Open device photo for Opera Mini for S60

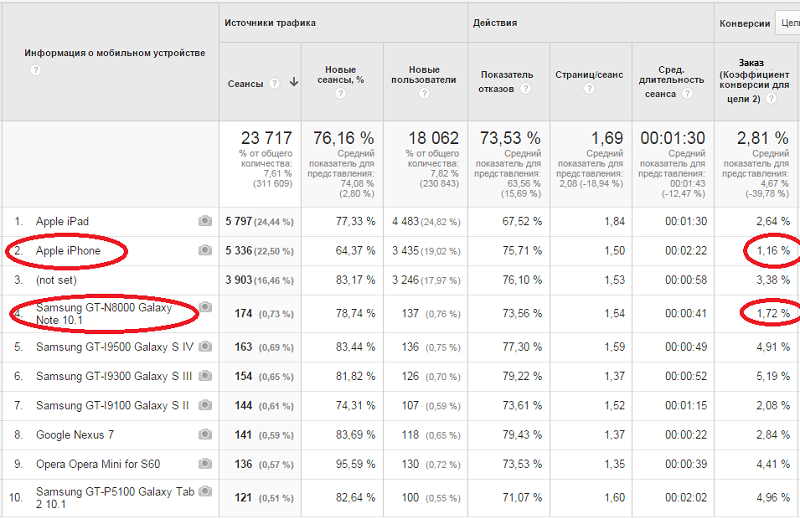tap(205, 463)
